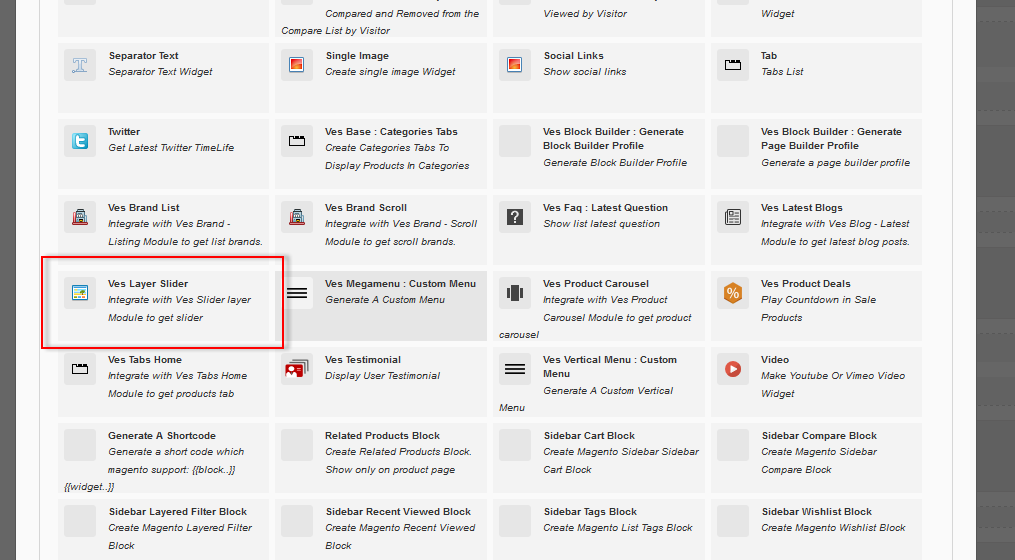Click the Ves Megamenu hamburger icon

tap(297, 293)
